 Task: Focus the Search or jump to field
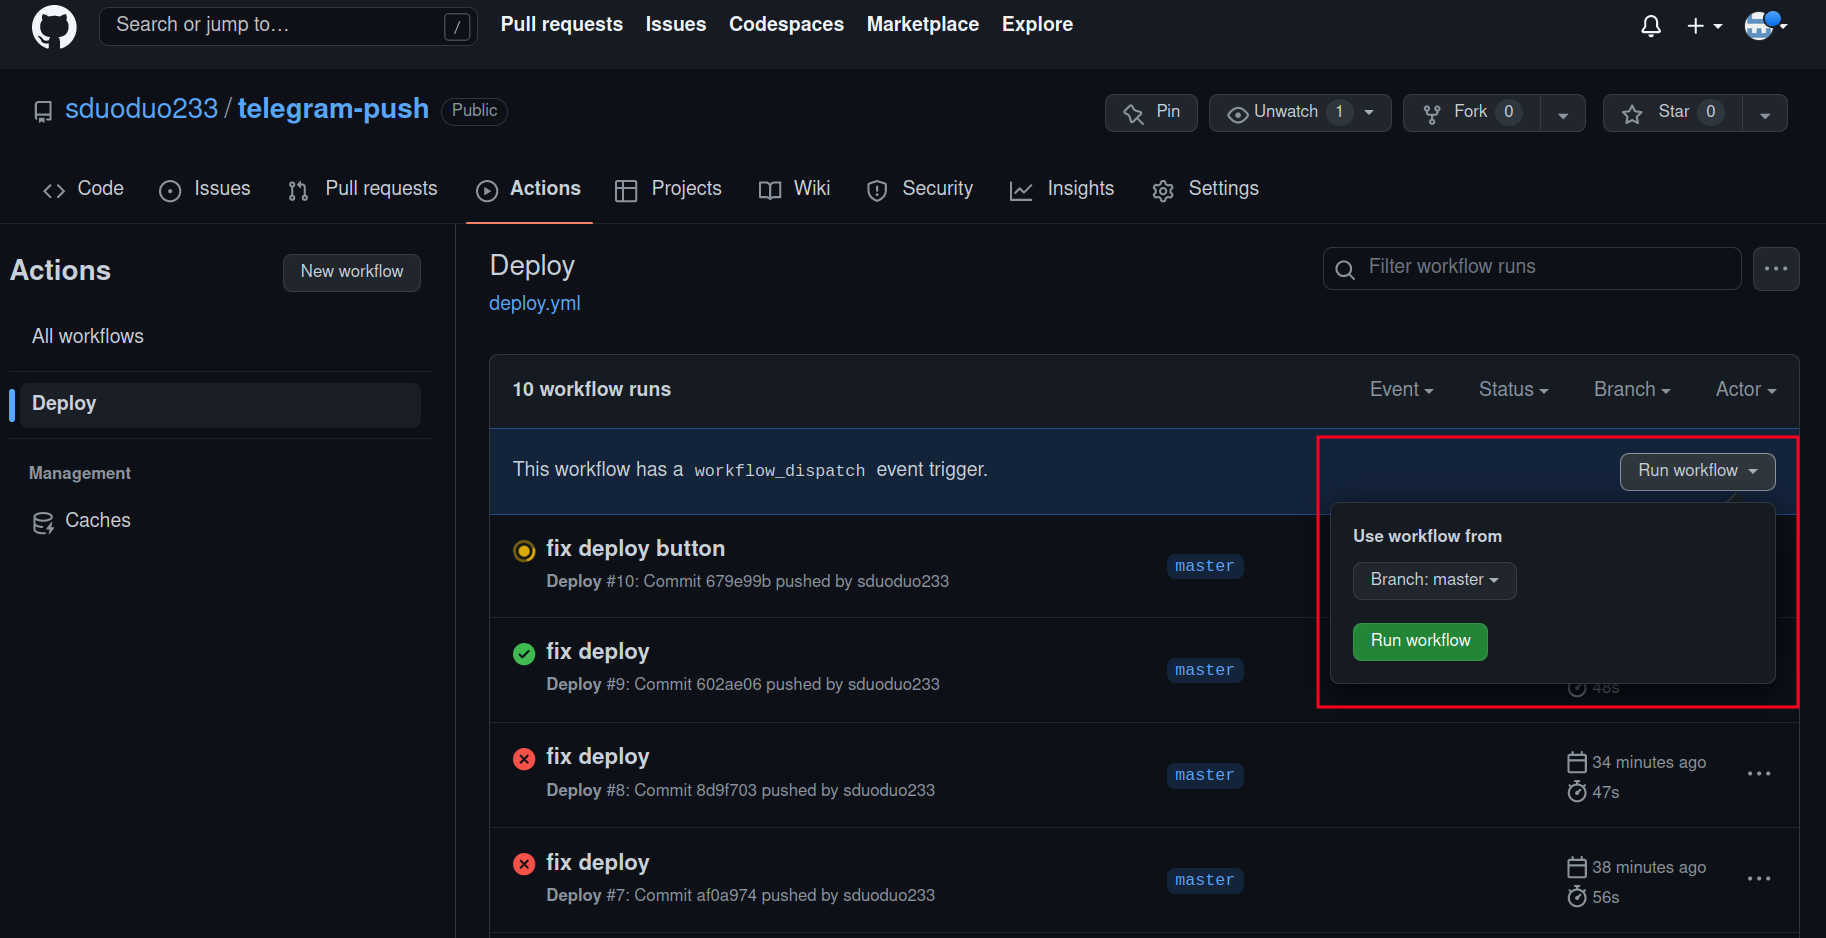coord(288,26)
